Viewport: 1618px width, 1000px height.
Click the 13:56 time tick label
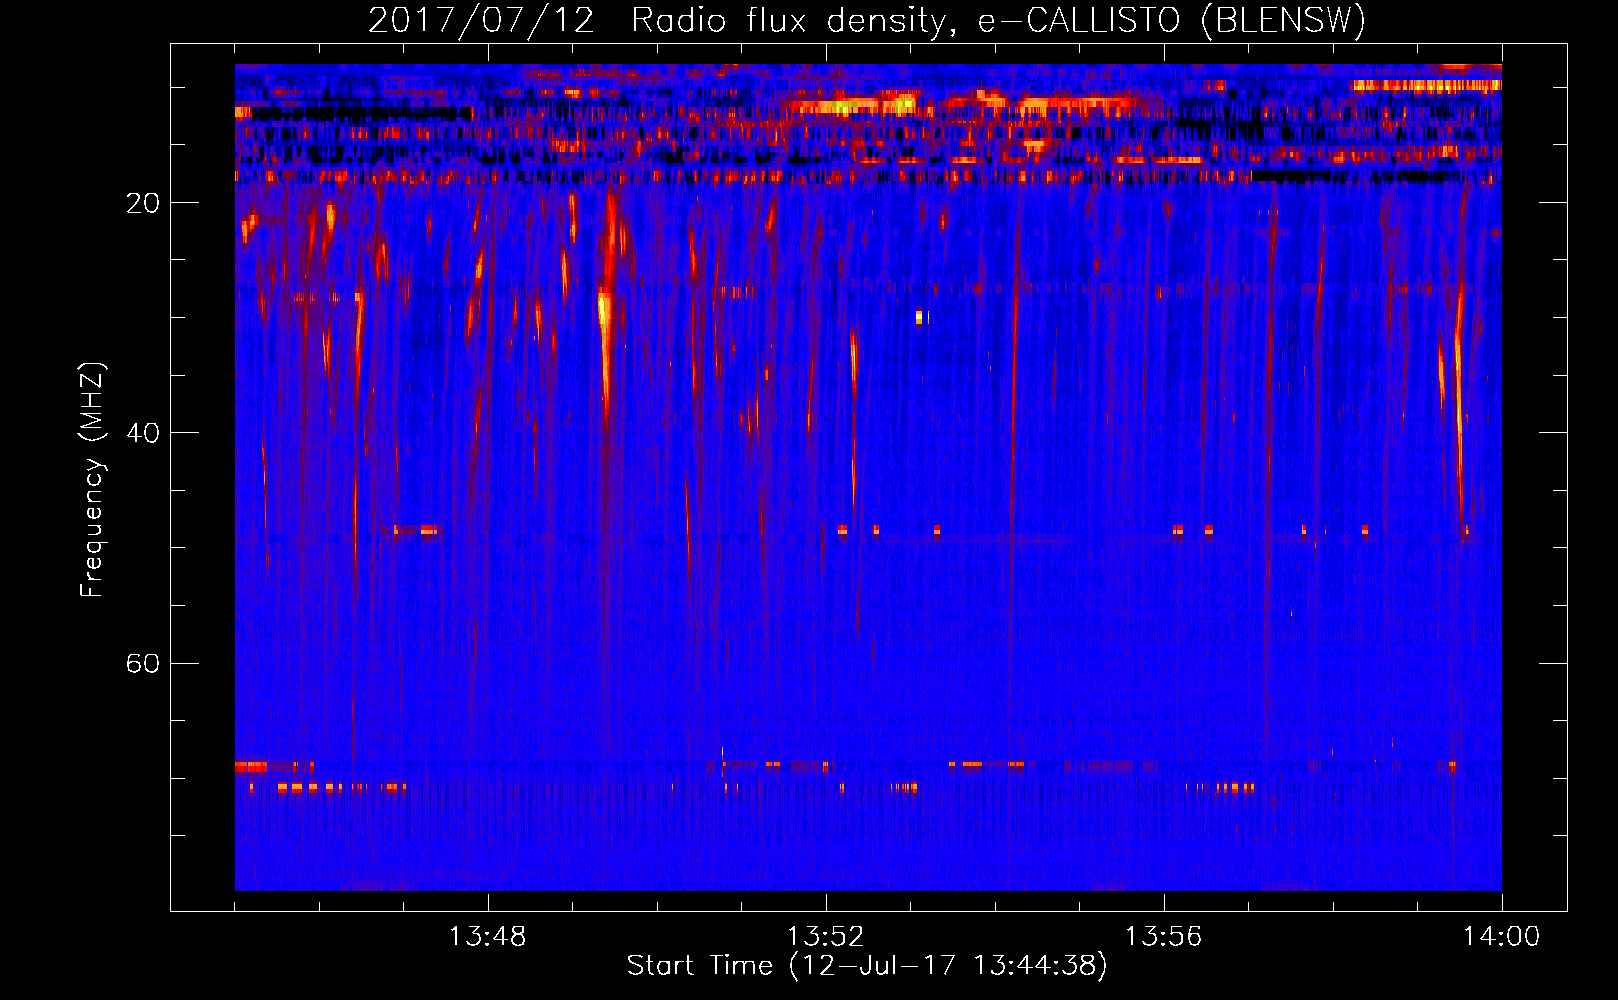coord(1163,937)
